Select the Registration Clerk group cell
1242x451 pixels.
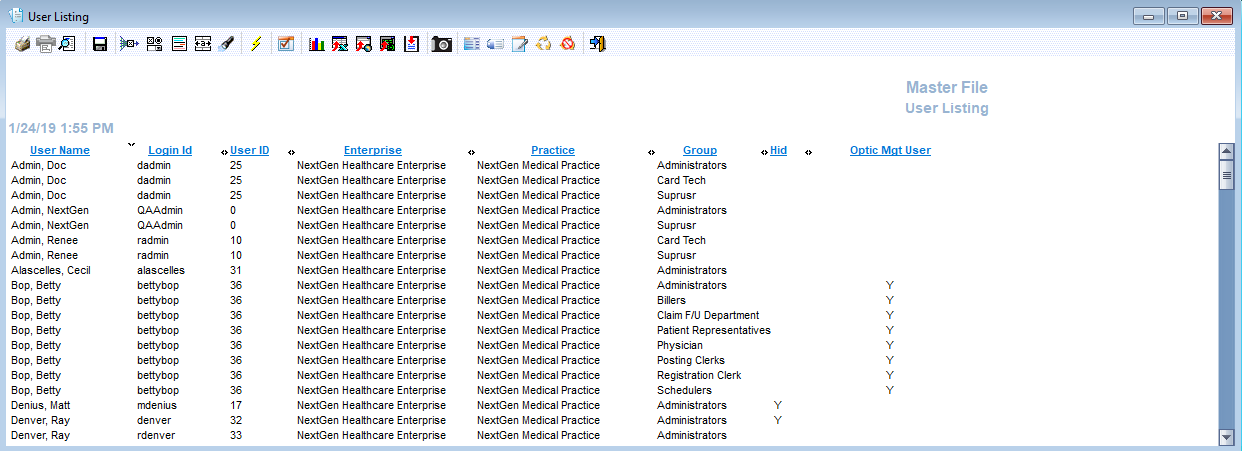point(699,375)
